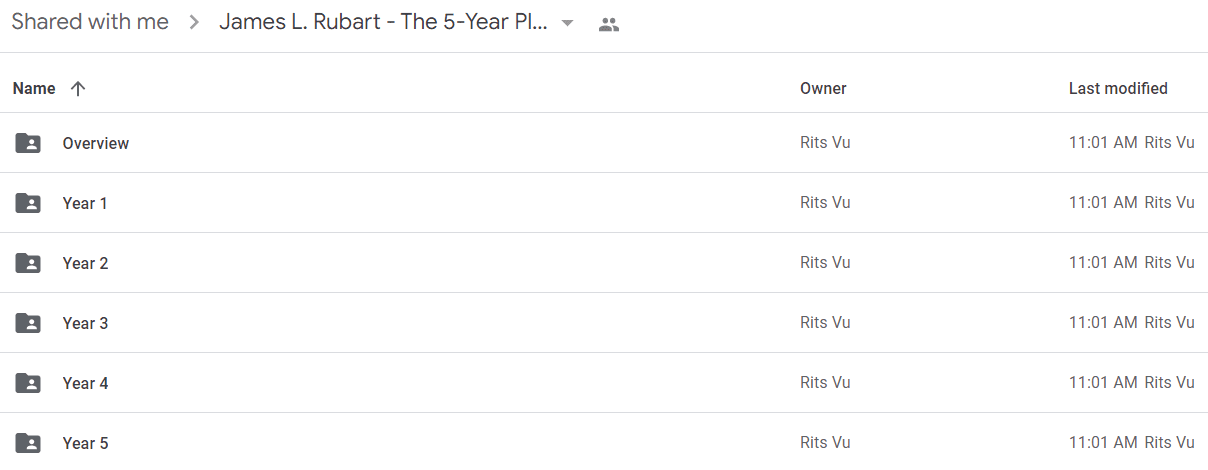
Task: Click the breadcrumb chevron after Shared with me
Action: pos(194,23)
